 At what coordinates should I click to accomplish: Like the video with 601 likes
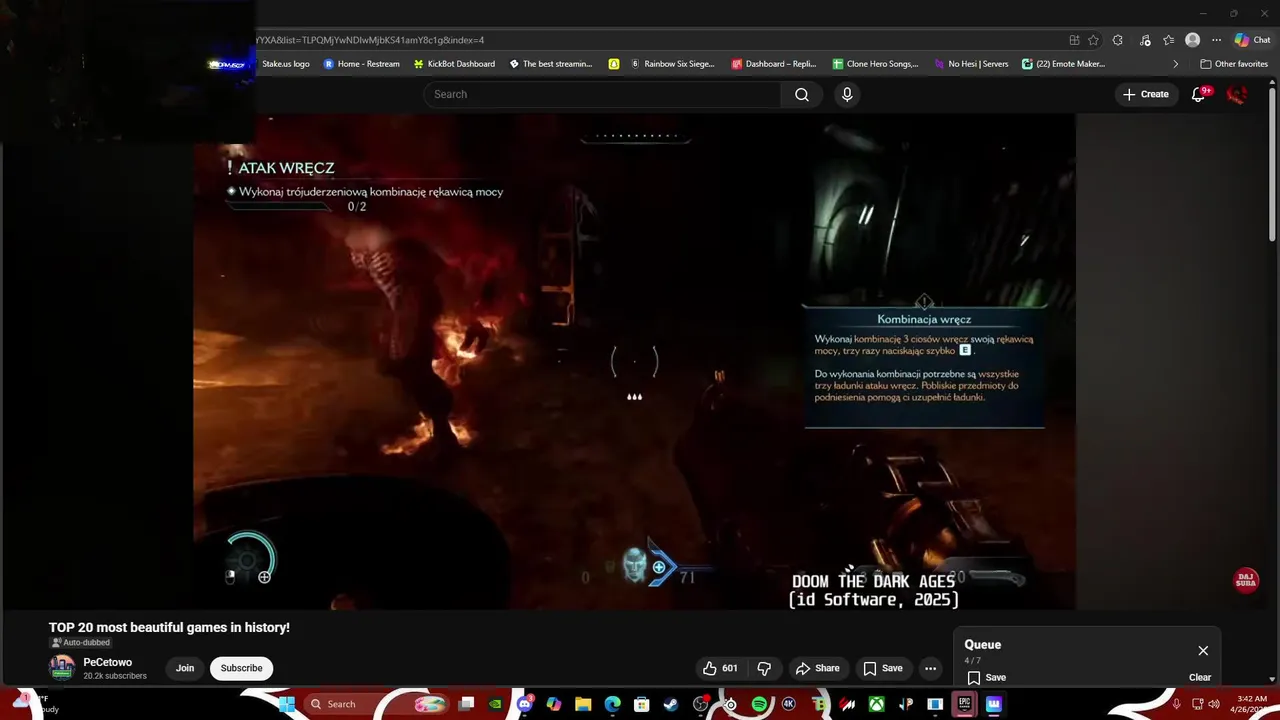point(720,668)
